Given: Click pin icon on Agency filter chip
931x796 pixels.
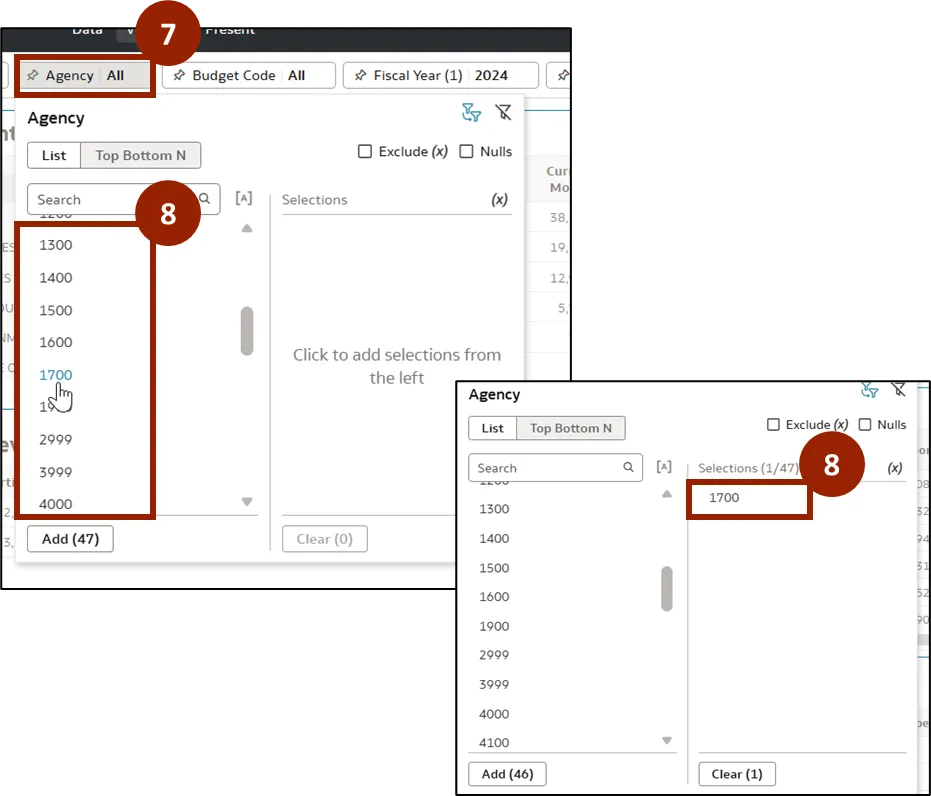Looking at the screenshot, I should [x=33, y=75].
